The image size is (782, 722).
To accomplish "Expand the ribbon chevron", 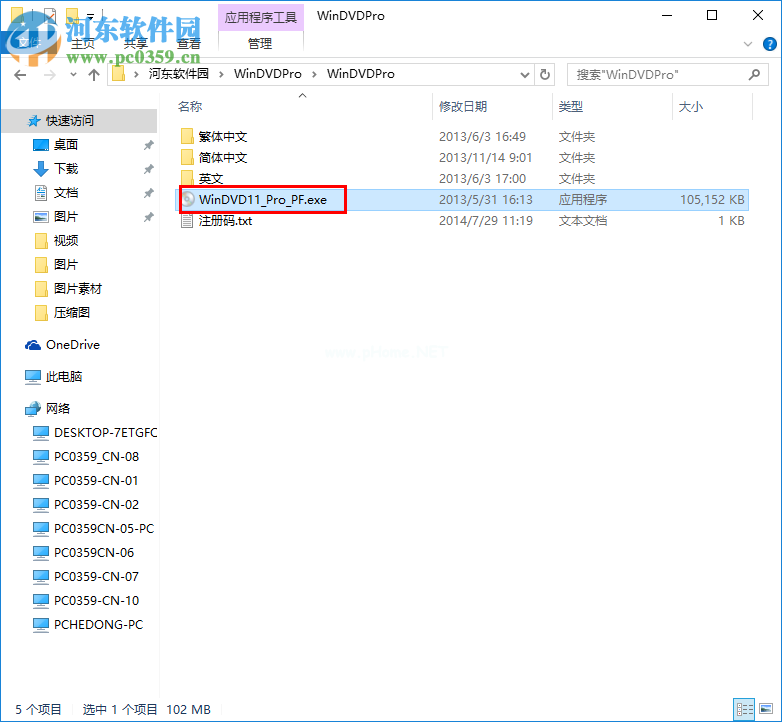I will click(x=748, y=44).
